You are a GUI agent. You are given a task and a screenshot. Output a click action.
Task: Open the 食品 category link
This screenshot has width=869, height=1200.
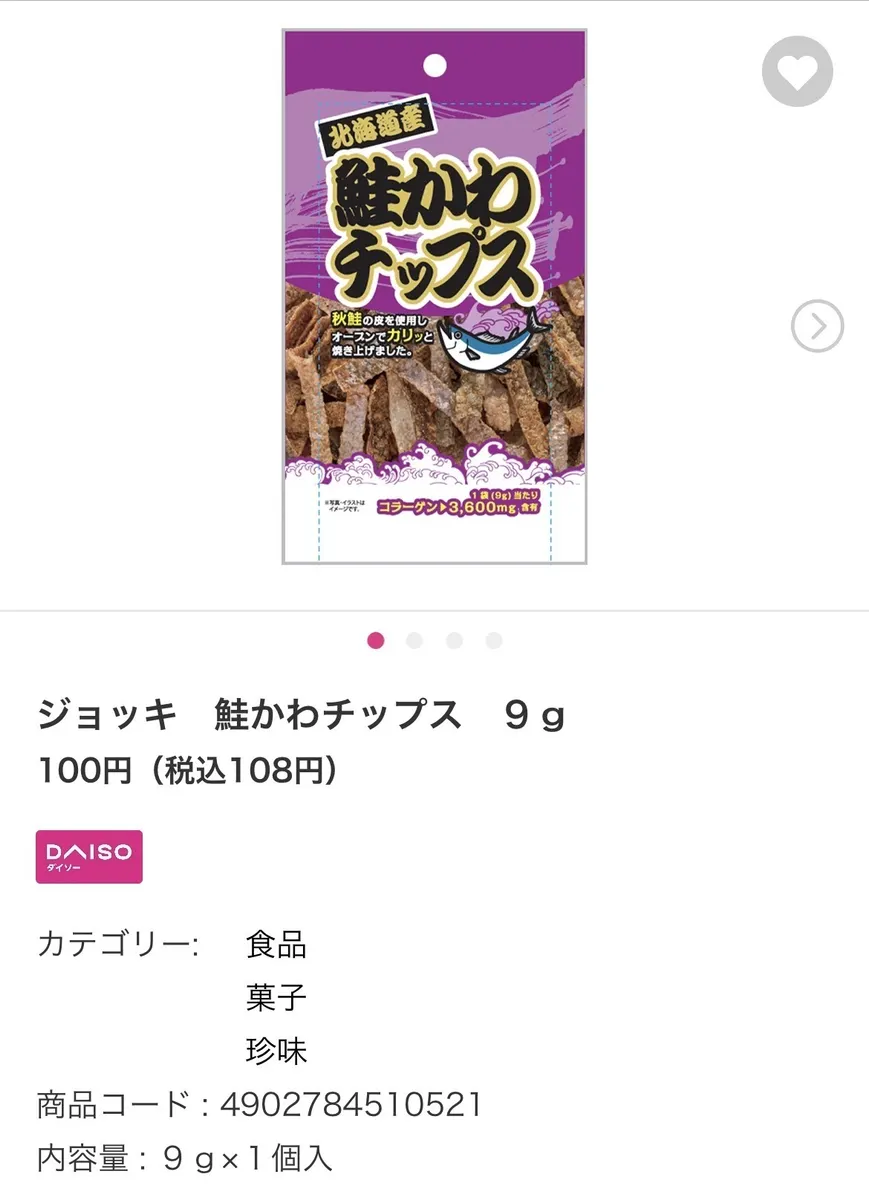[276, 945]
